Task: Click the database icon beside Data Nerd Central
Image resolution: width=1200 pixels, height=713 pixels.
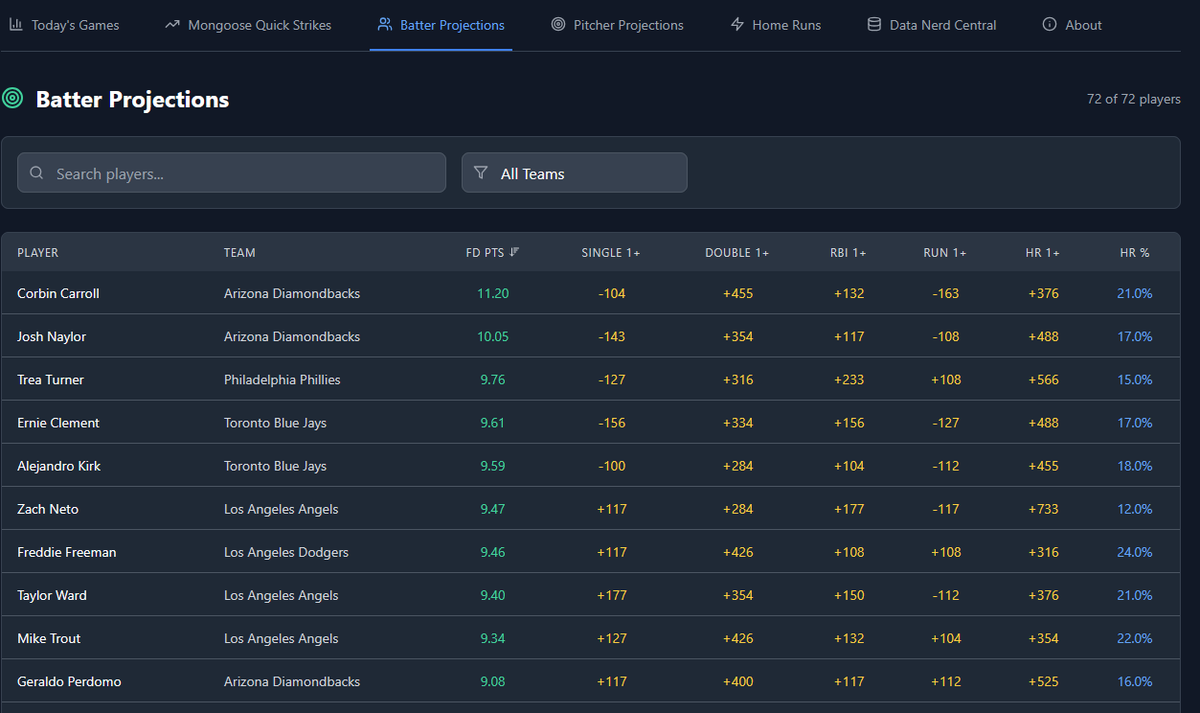Action: point(874,24)
